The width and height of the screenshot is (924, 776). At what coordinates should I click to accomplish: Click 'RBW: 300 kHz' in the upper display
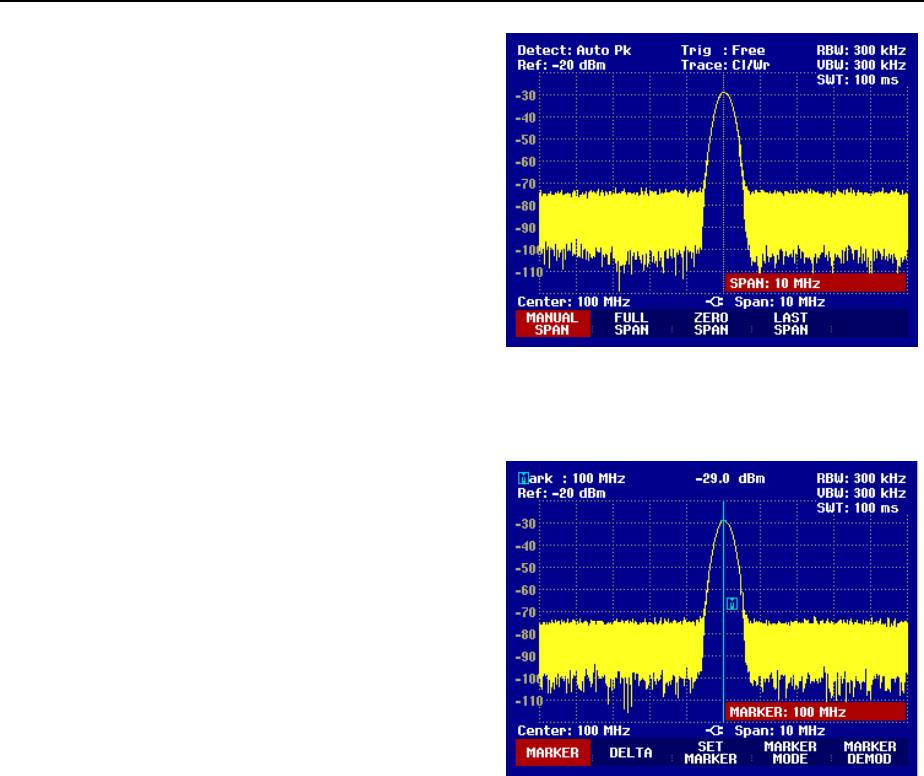[x=861, y=51]
